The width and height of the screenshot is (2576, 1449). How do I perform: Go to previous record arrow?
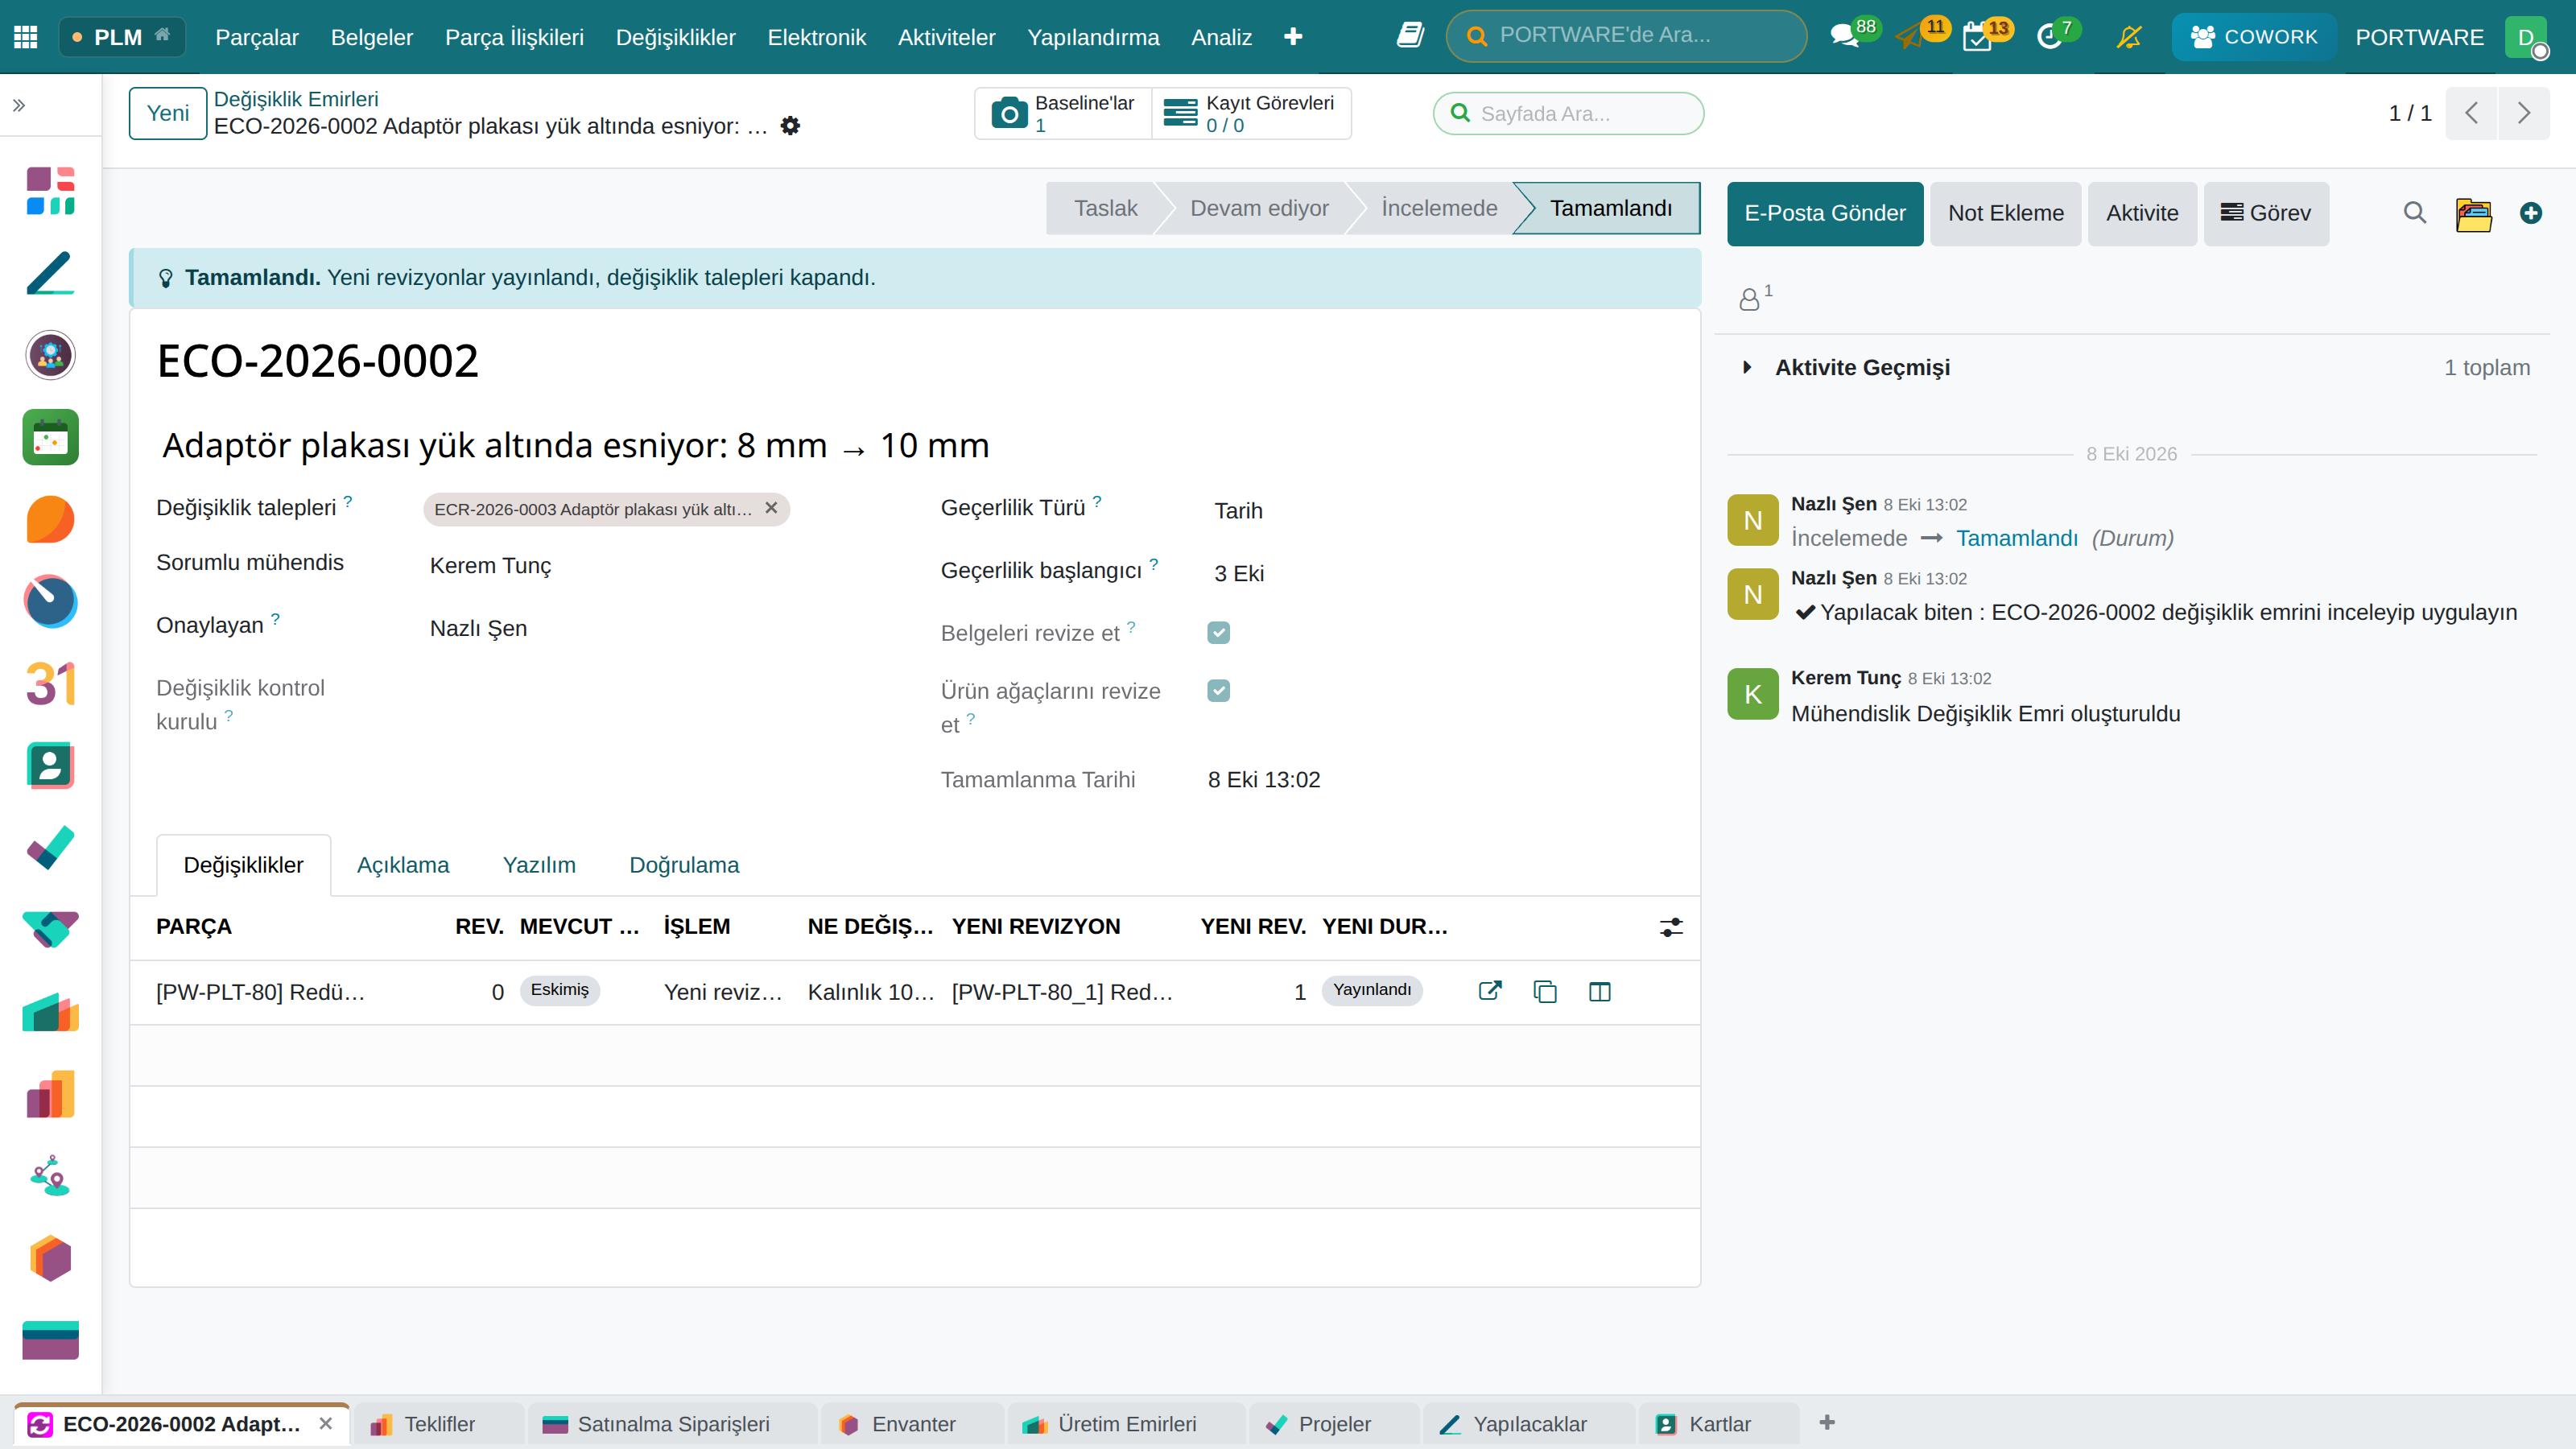click(2472, 113)
